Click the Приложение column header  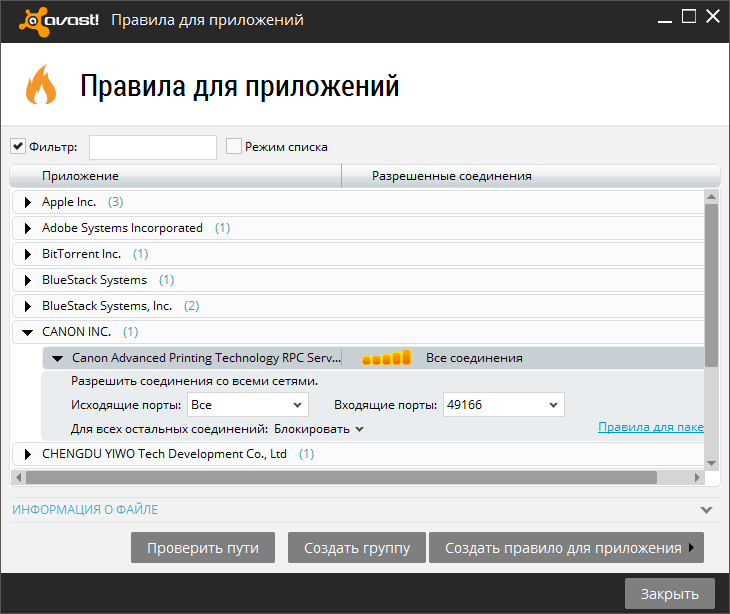[x=176, y=176]
